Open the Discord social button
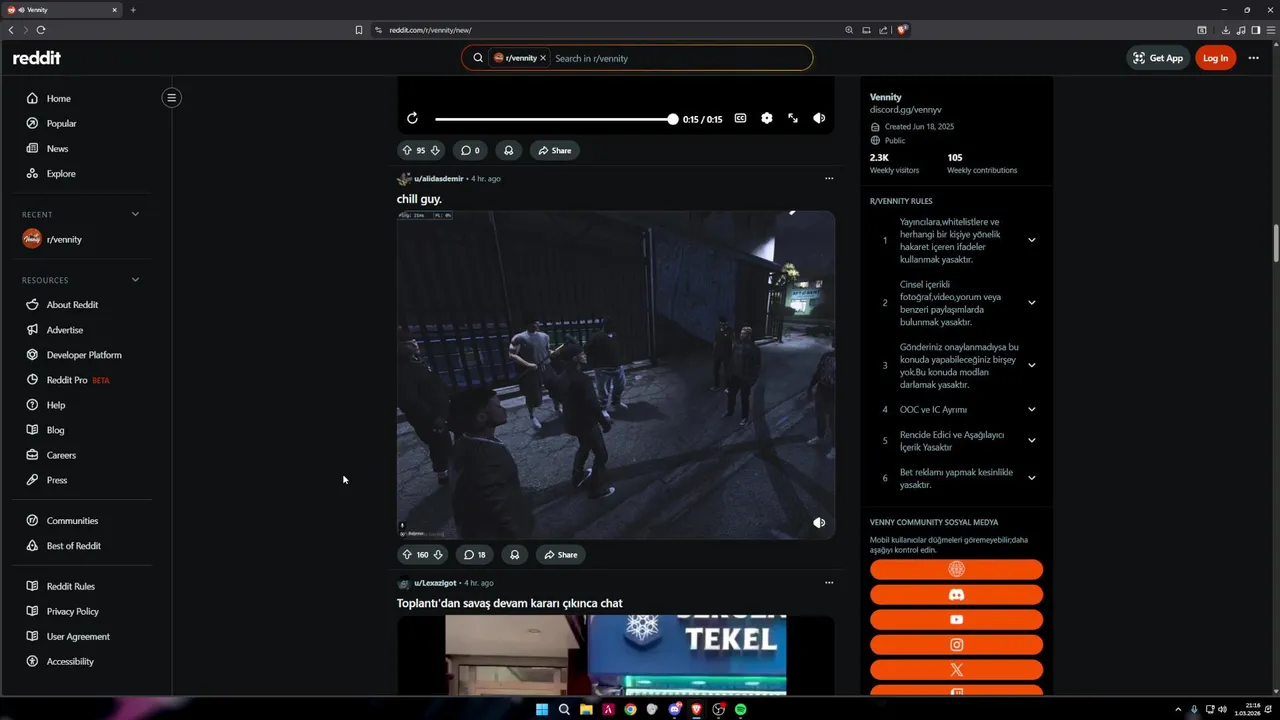The image size is (1280, 720). pos(956,595)
